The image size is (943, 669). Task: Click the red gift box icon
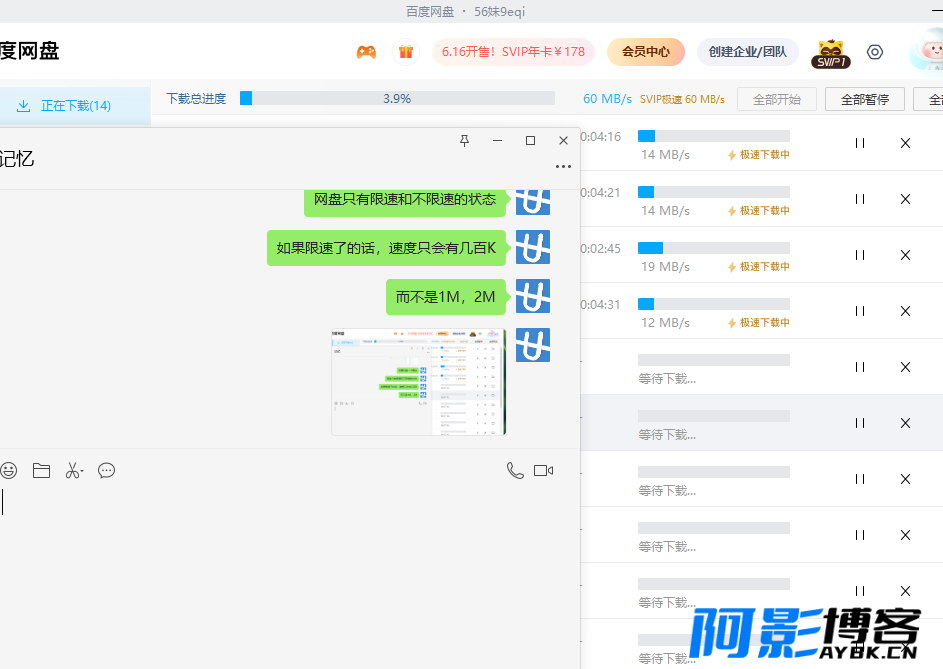[x=406, y=52]
